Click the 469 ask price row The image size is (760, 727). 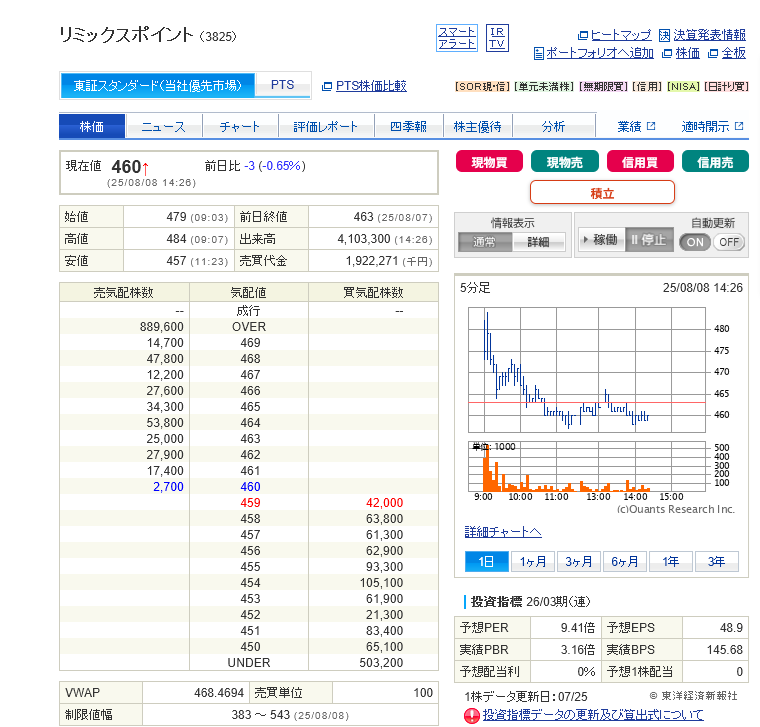(250, 343)
